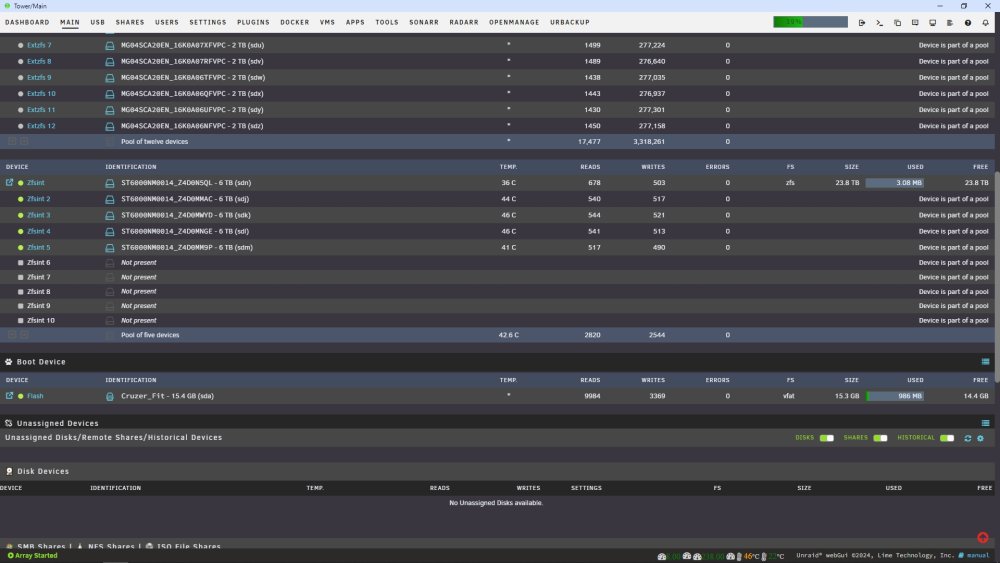Open the Zfsint device link
Image resolution: width=1000 pixels, height=563 pixels.
pos(36,183)
